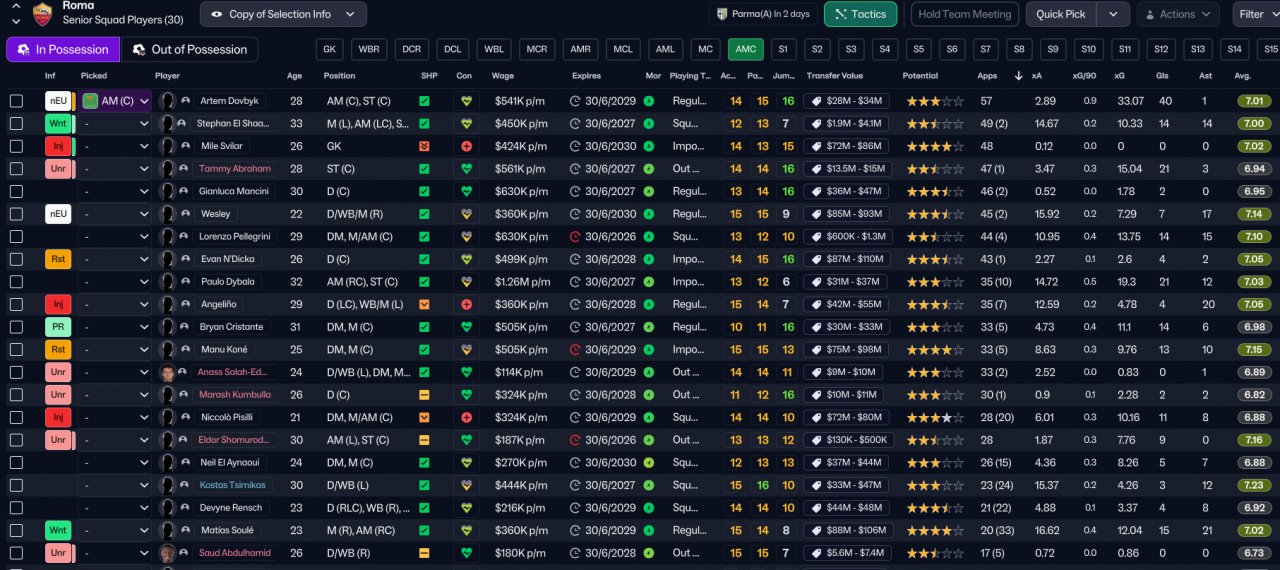
Task: Click the nEU status badge on Artem Dovbyk
Action: tap(58, 101)
